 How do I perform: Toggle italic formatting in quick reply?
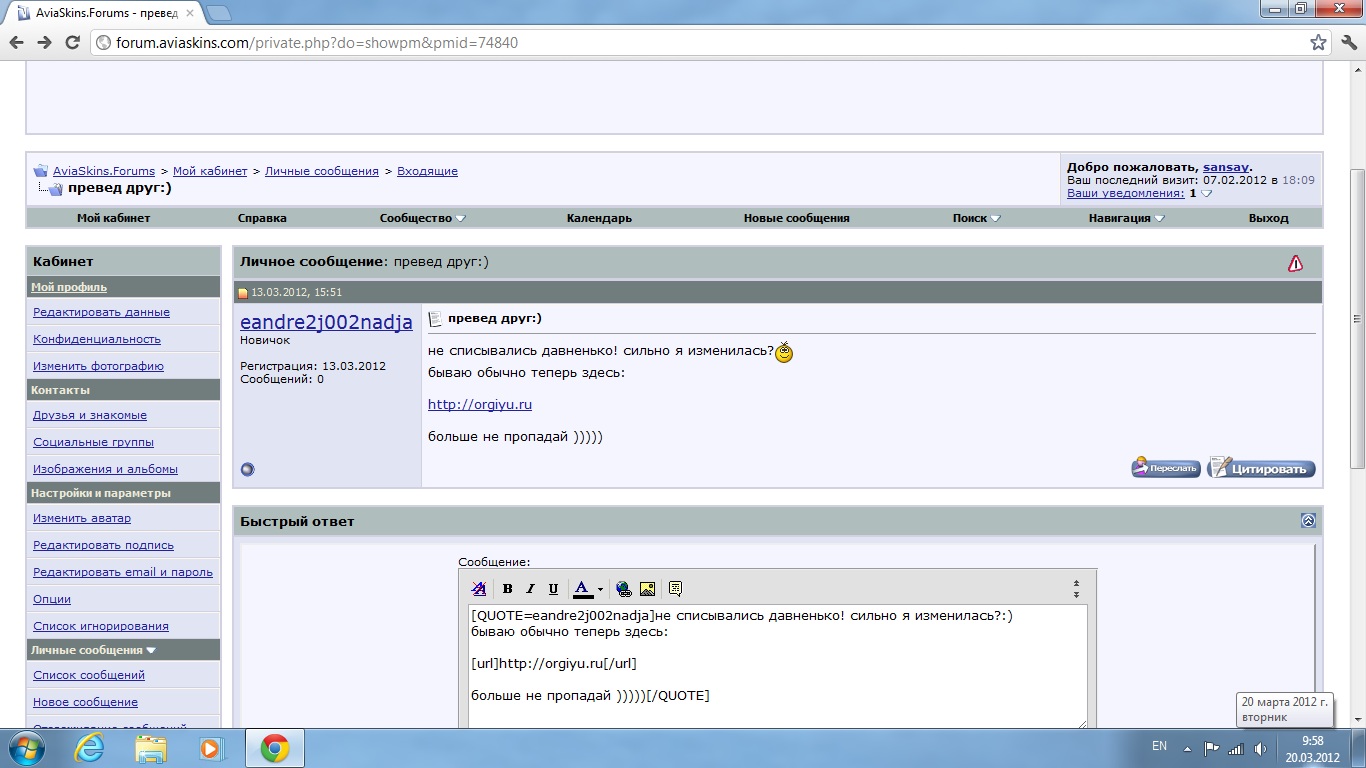click(530, 589)
